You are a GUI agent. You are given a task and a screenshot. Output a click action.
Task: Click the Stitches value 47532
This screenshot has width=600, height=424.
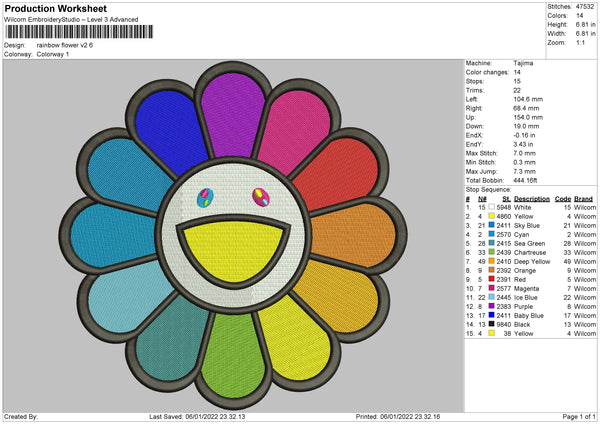tap(585, 7)
